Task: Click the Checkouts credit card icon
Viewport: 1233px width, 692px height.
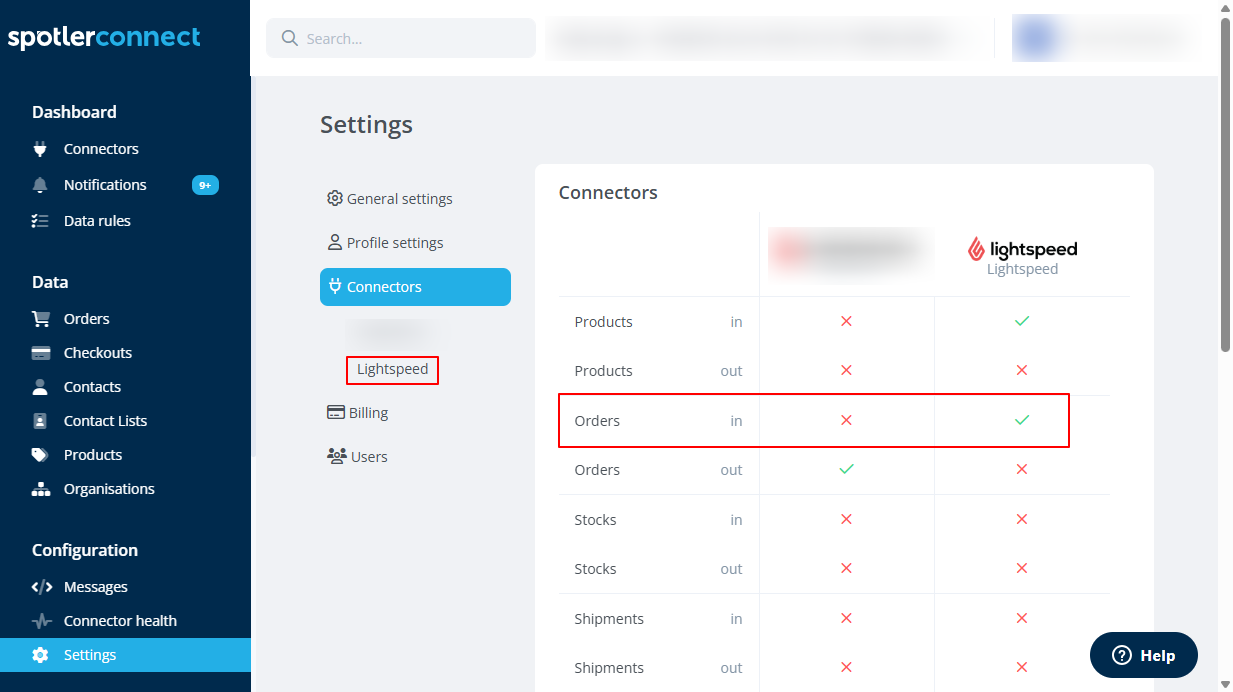Action: 40,353
